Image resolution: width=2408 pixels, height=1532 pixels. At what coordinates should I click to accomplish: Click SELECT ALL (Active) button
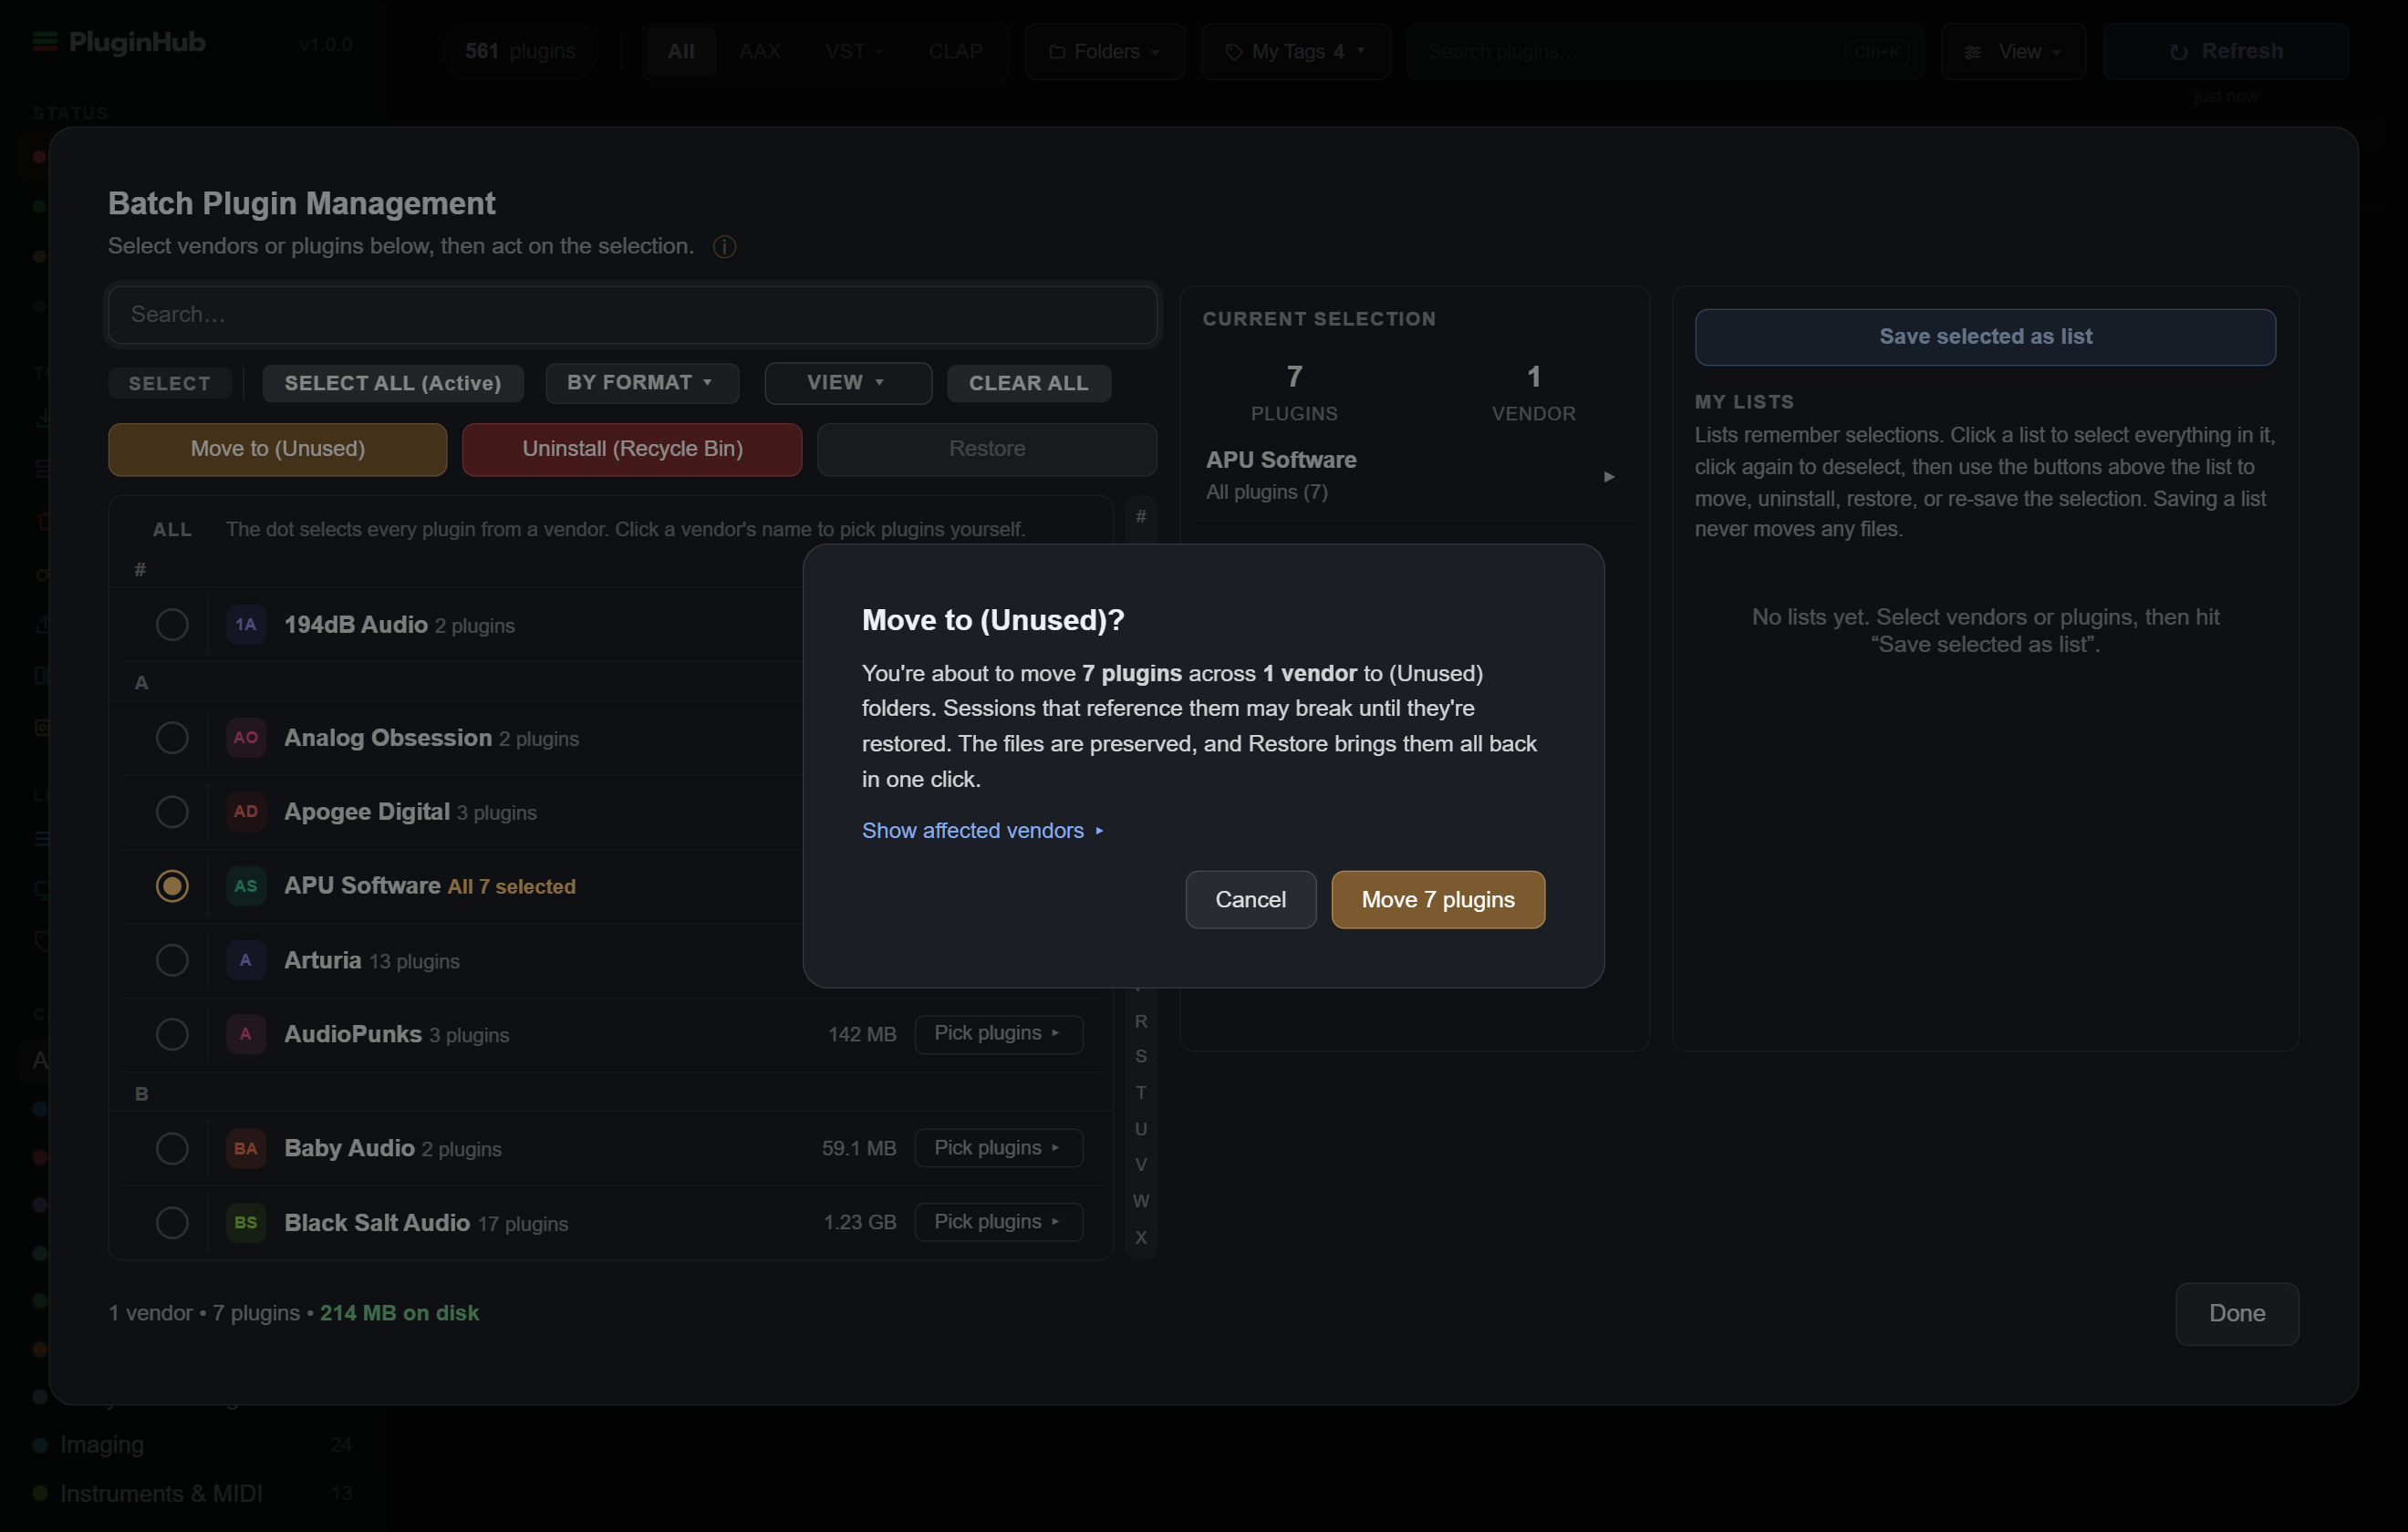[x=393, y=383]
